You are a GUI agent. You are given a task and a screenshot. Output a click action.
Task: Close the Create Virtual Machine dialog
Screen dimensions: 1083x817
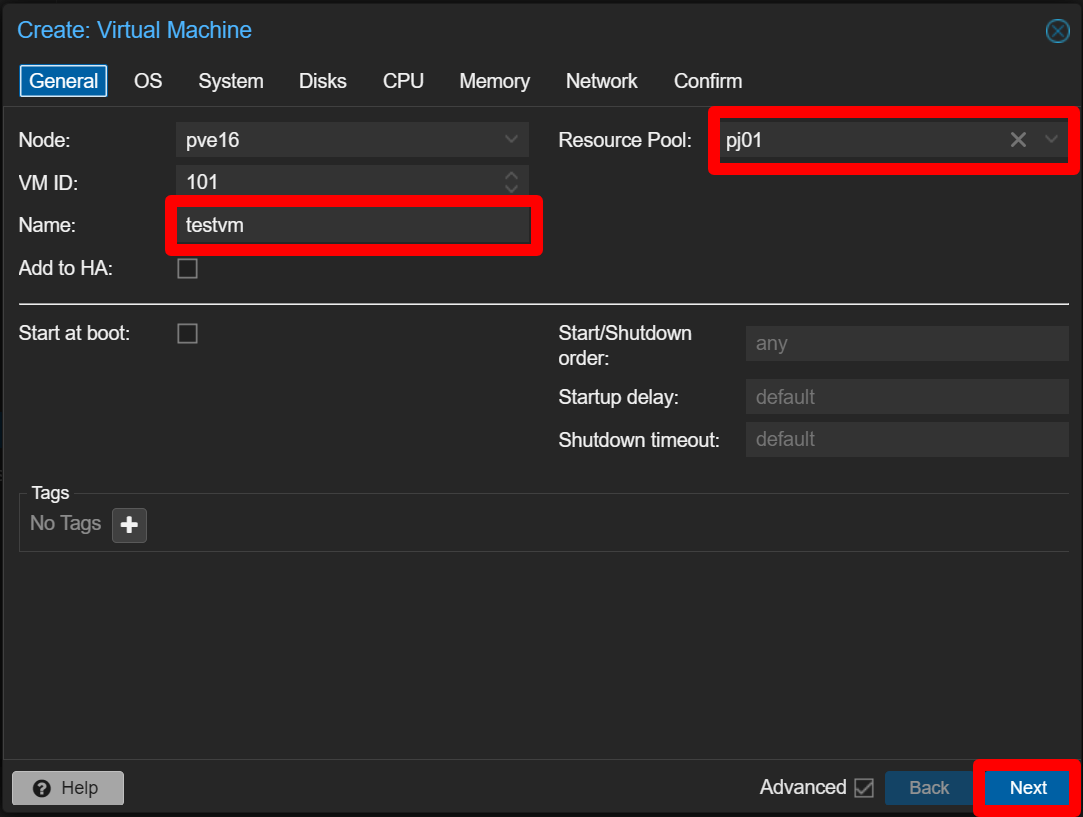[1057, 31]
